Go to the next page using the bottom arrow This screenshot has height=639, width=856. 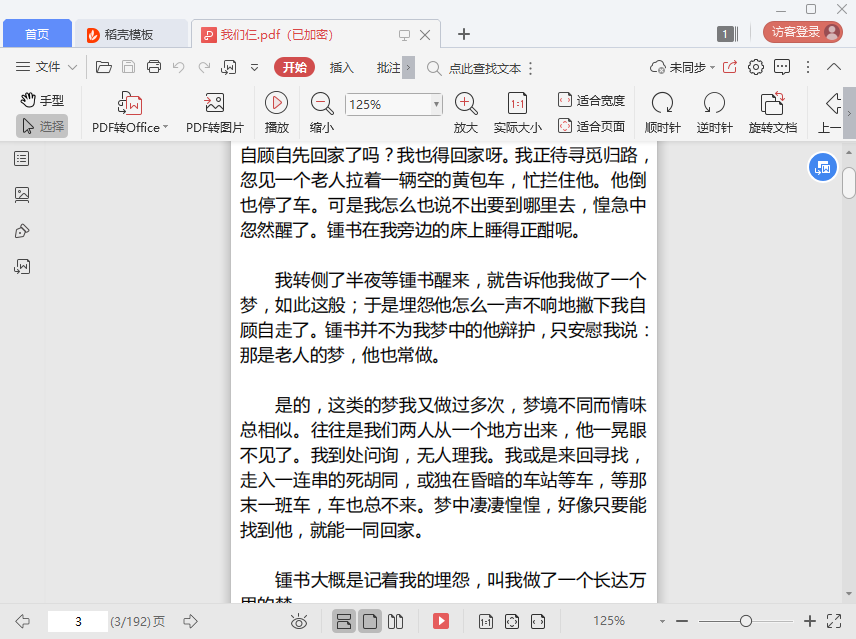pos(190,621)
